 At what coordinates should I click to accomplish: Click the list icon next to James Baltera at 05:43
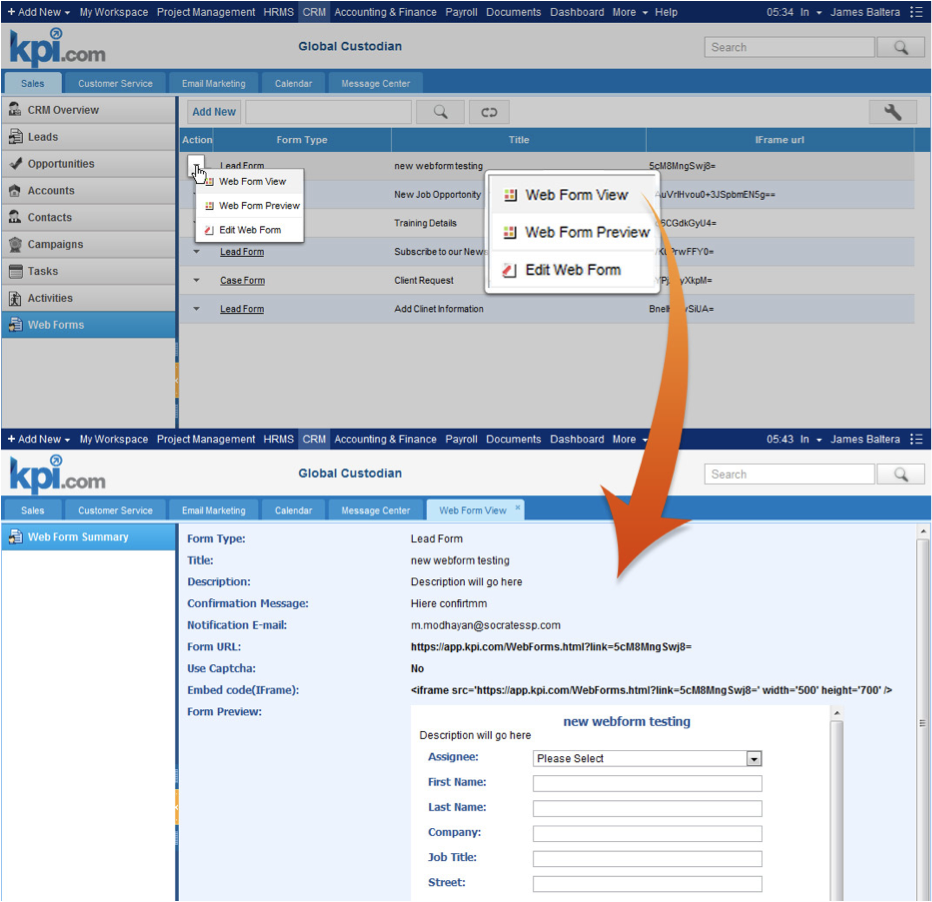(x=916, y=439)
